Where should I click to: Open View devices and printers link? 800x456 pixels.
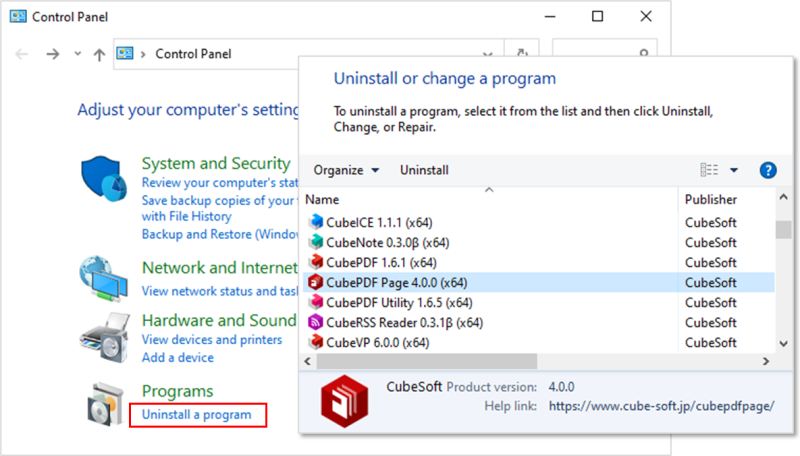pos(212,339)
